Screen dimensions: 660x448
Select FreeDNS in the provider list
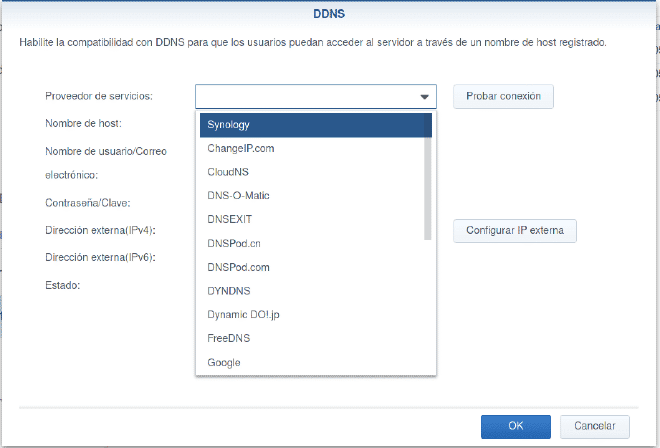coord(316,338)
